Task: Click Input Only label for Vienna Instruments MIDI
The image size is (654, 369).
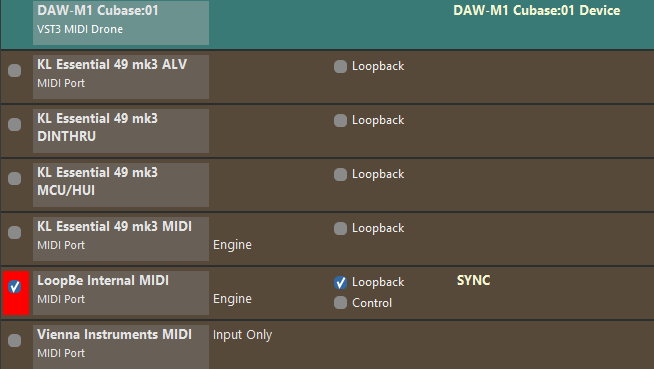Action: (x=242, y=335)
